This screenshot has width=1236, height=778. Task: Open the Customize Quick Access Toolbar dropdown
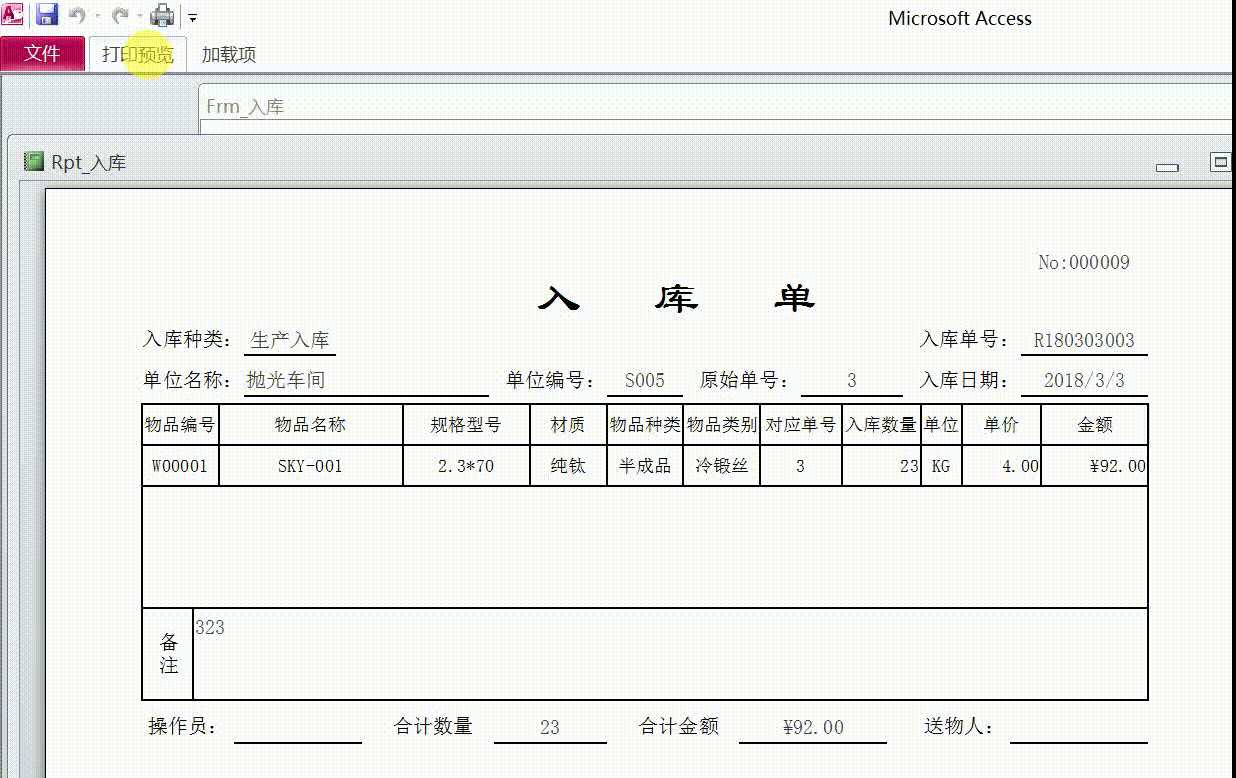[193, 18]
